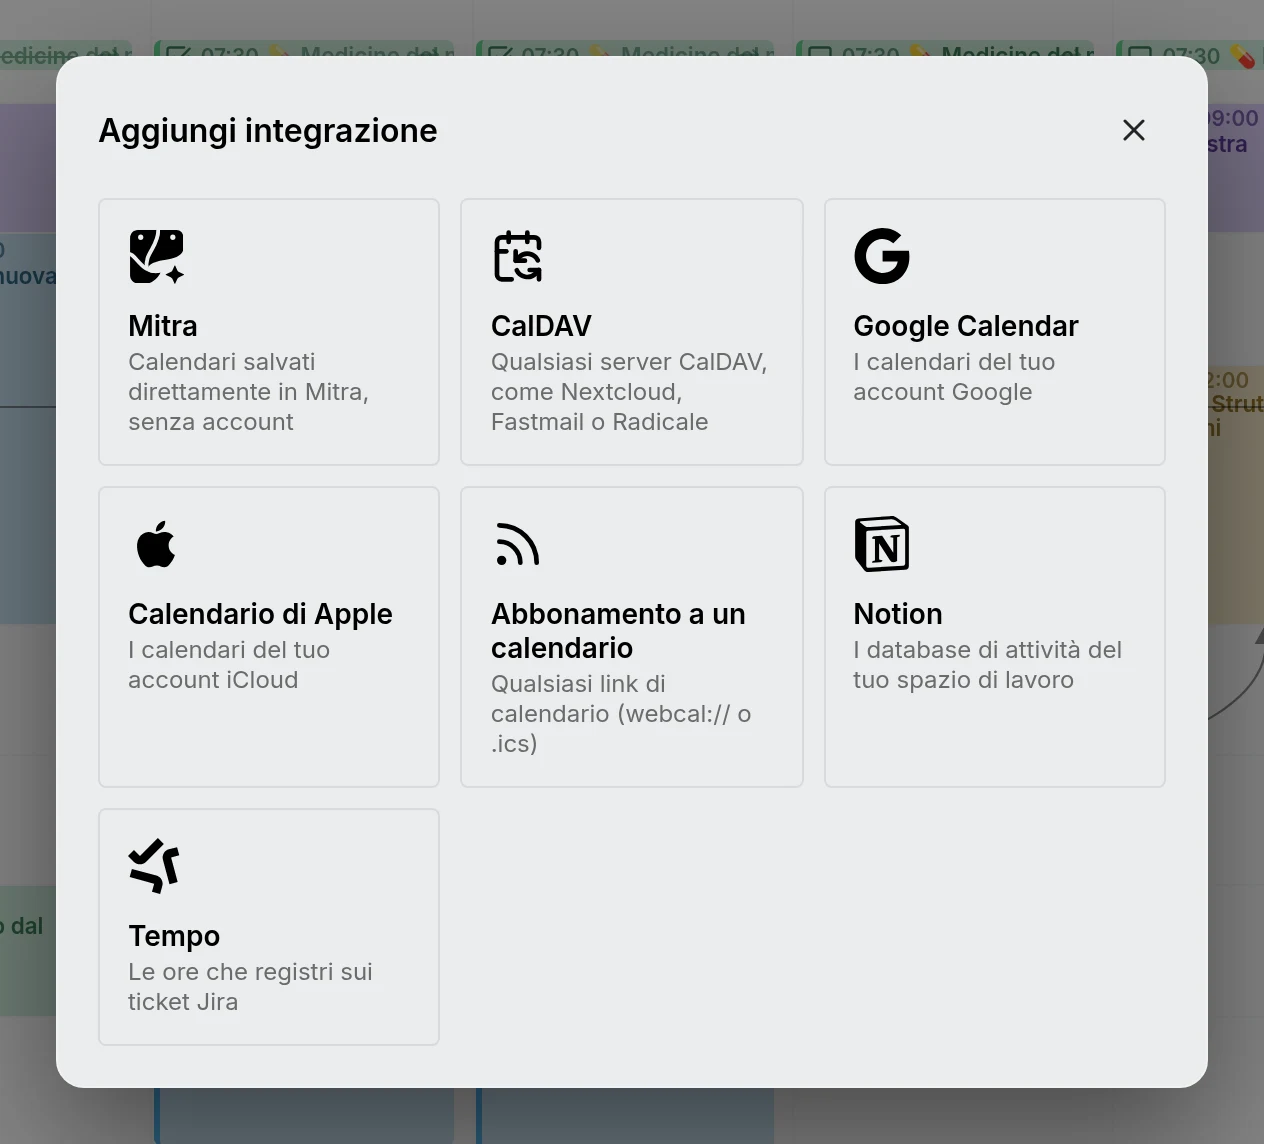Click 'Le ore che registri sui ticket Jira'
This screenshot has height=1144, width=1264.
point(250,987)
